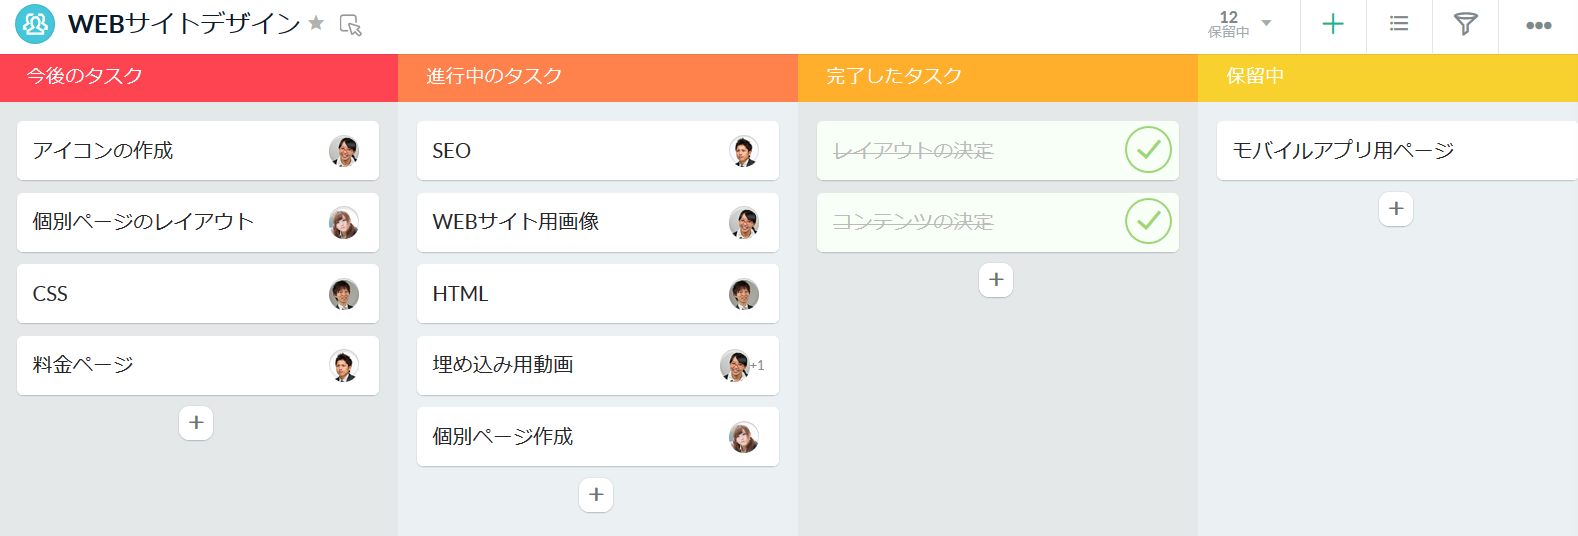1578x536 pixels.
Task: Click assignee avatar on 個別ページ作成 card
Action: (743, 437)
